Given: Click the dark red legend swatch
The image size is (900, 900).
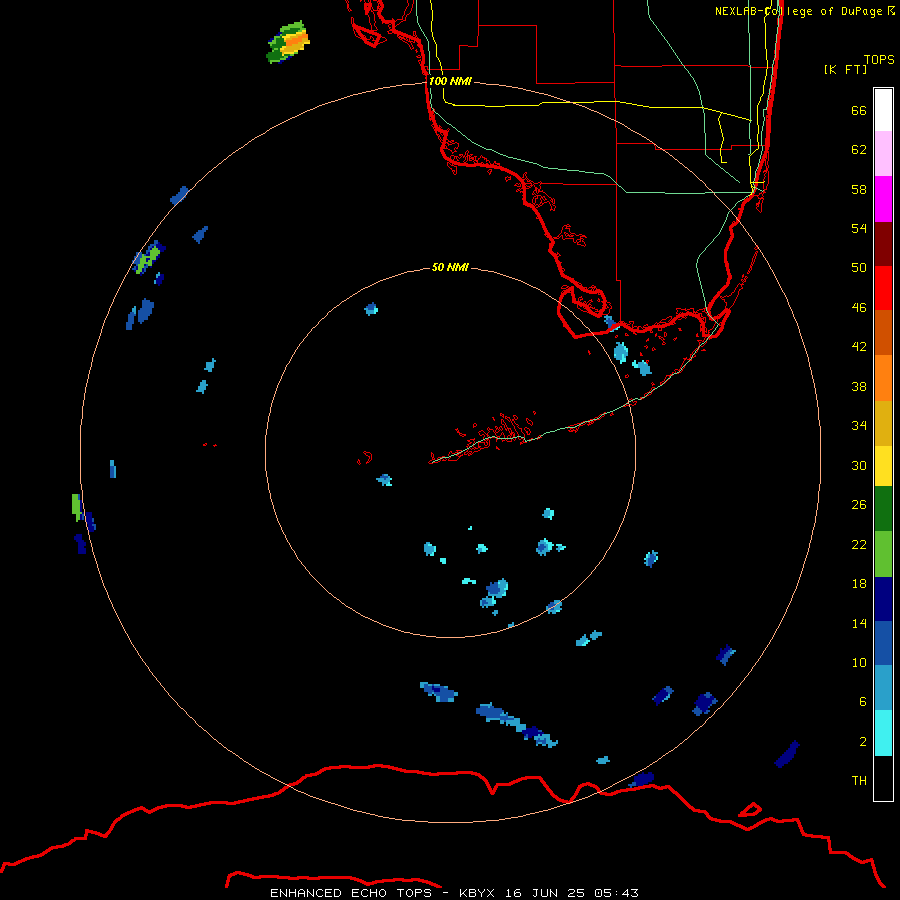Looking at the screenshot, I should click(883, 244).
